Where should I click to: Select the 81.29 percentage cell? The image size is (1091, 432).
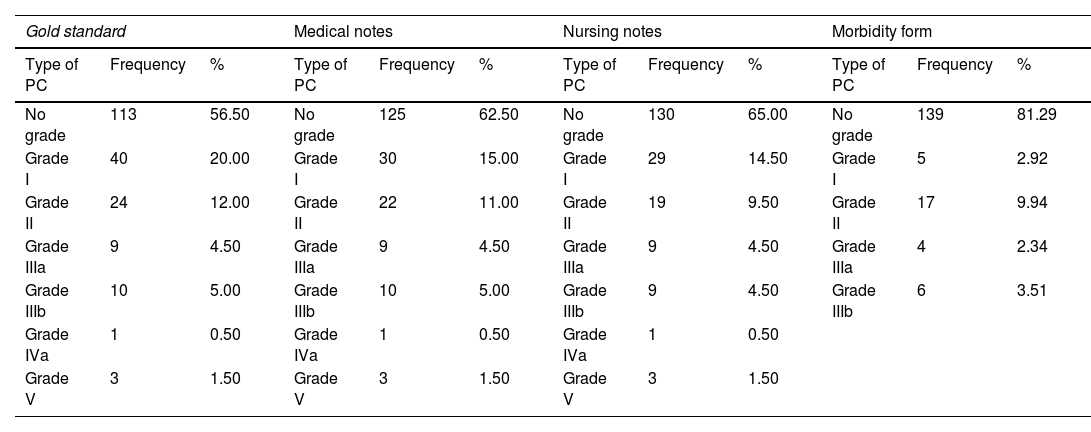1037,115
